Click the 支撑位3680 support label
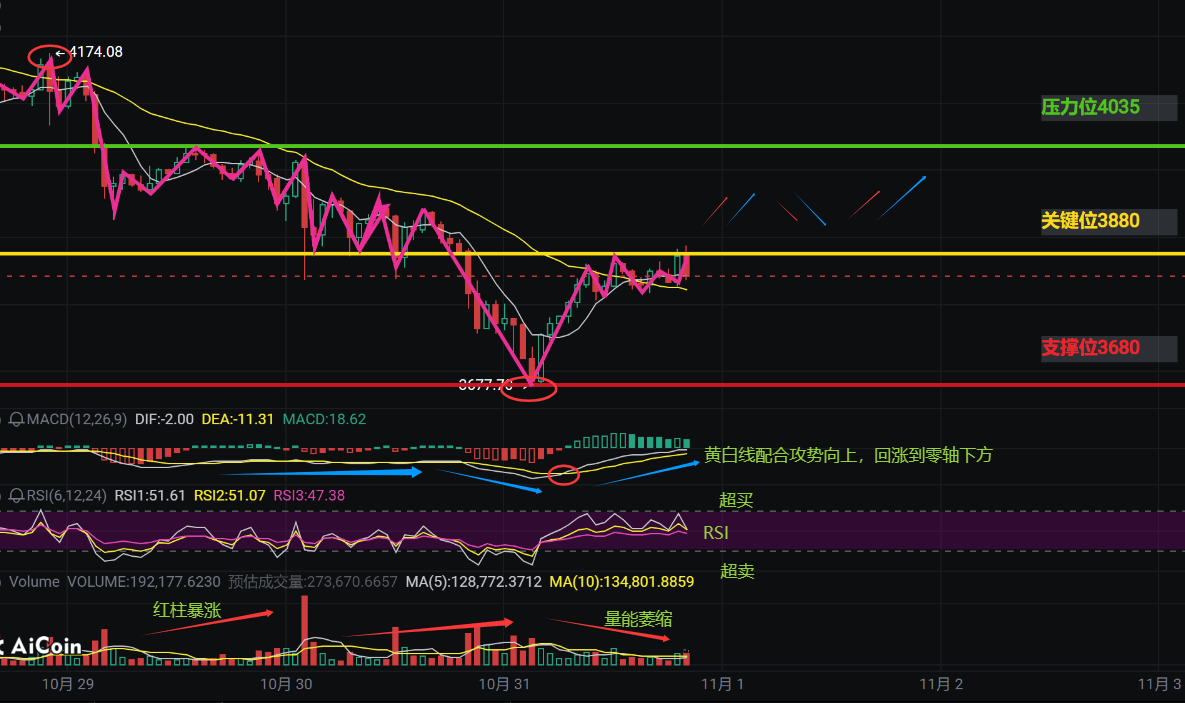This screenshot has width=1185, height=703. pyautogui.click(x=1090, y=347)
